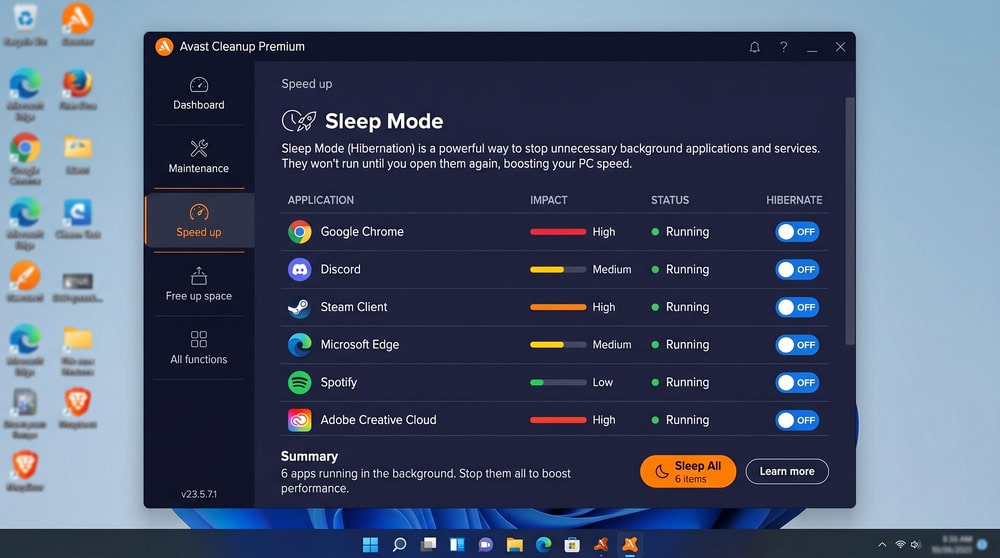Open the help question mark icon
This screenshot has width=1000, height=558.
(783, 47)
